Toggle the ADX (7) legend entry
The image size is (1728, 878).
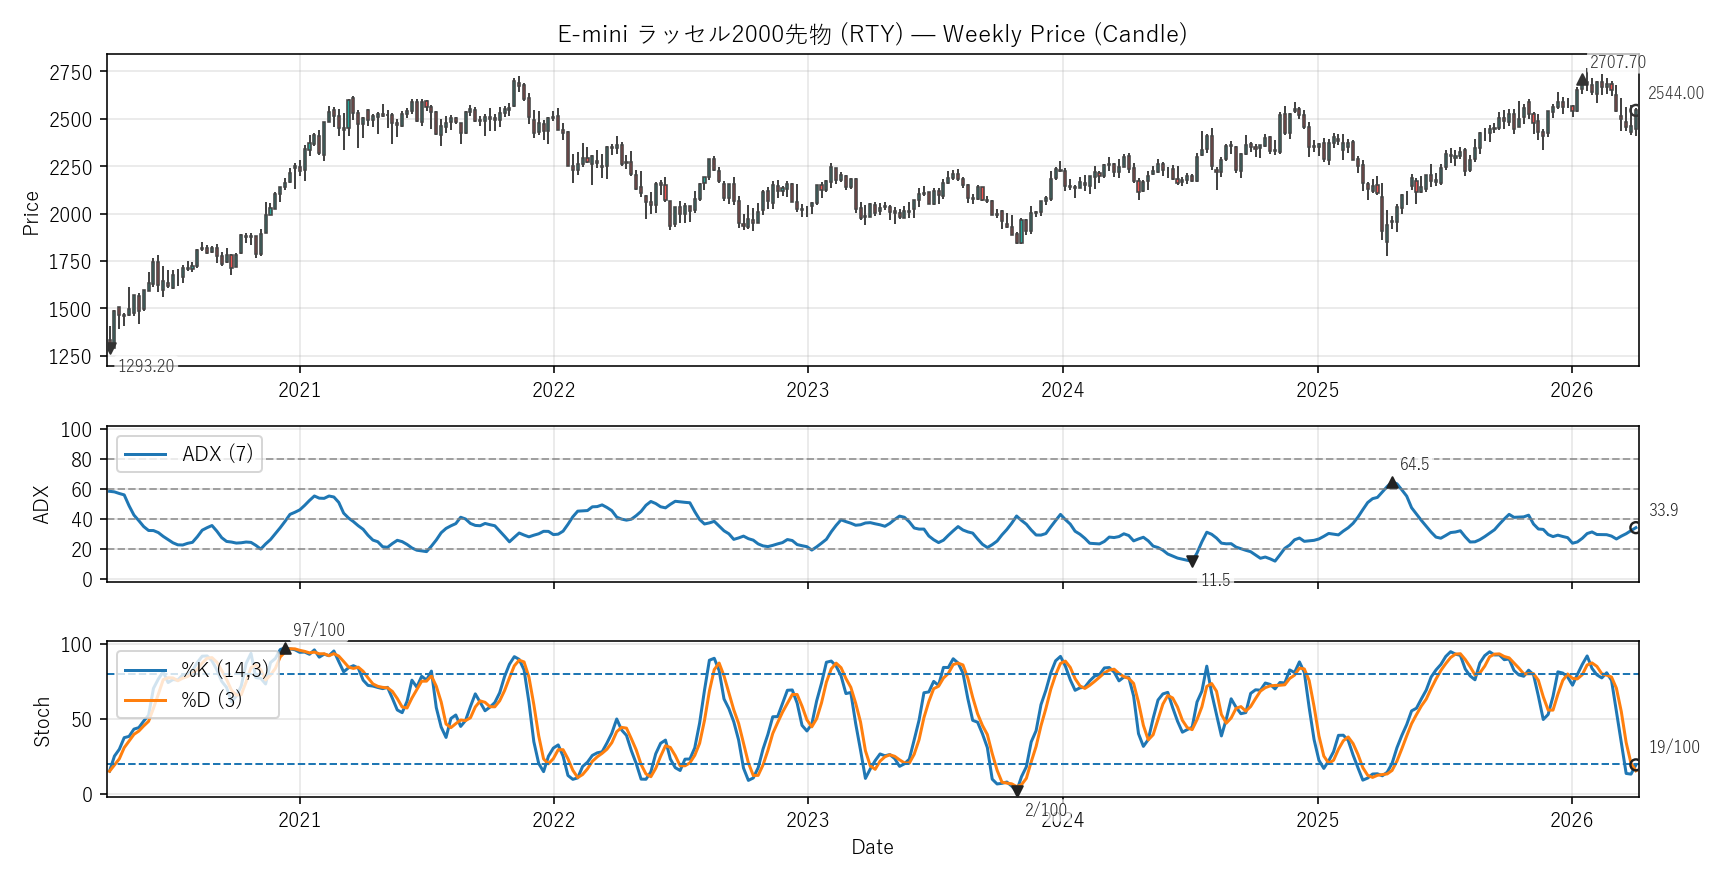point(217,454)
